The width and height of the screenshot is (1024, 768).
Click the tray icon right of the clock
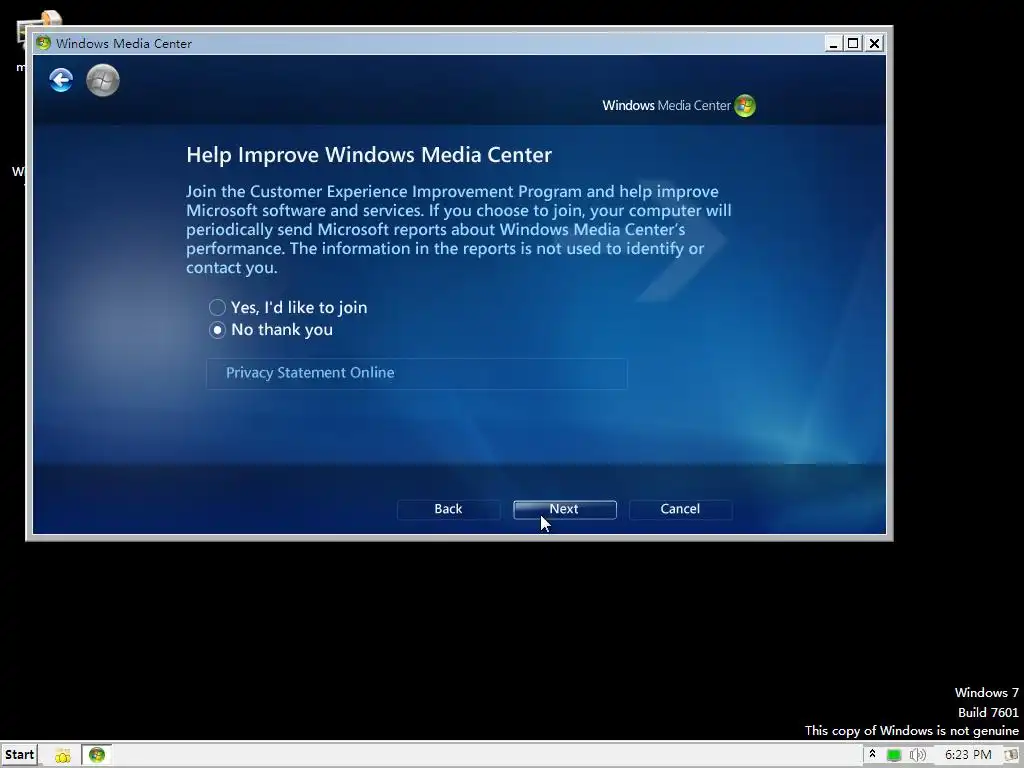(1012, 755)
